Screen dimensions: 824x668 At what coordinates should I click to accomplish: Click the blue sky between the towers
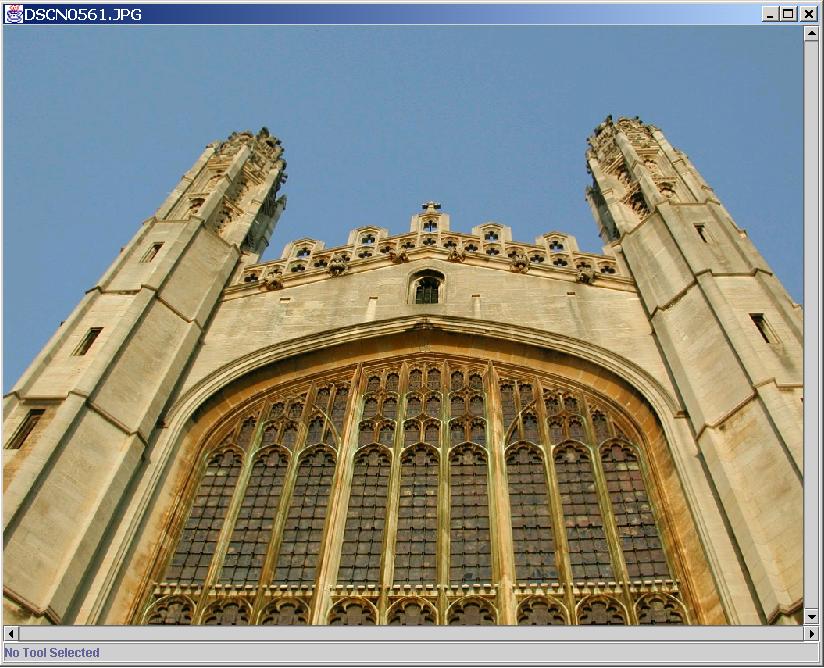(x=430, y=120)
